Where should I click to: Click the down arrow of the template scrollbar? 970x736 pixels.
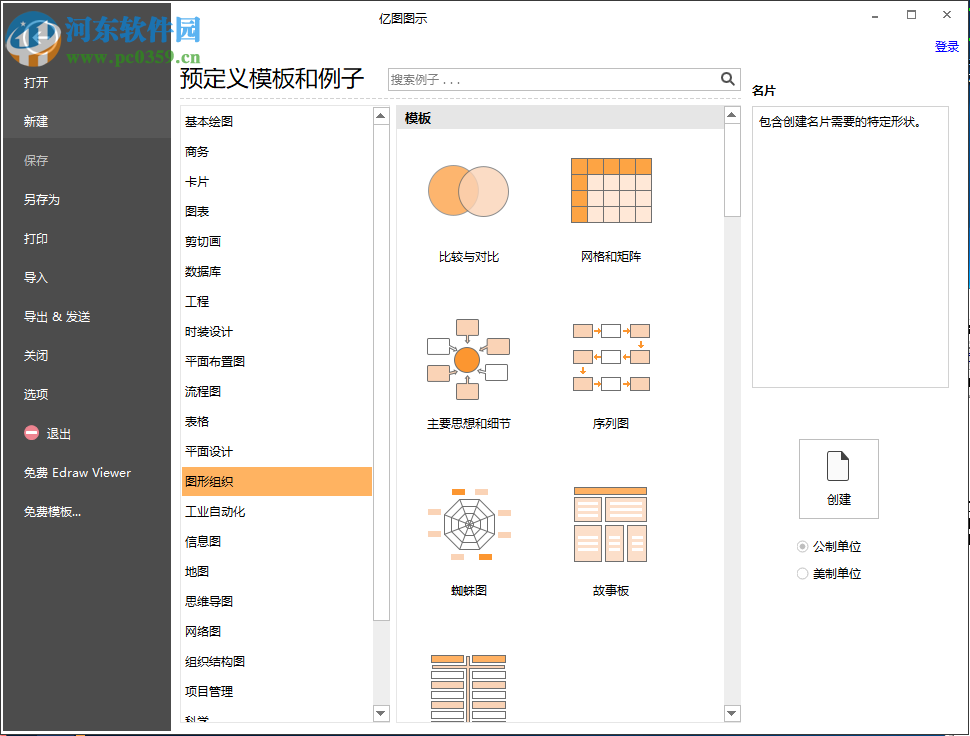[x=731, y=713]
